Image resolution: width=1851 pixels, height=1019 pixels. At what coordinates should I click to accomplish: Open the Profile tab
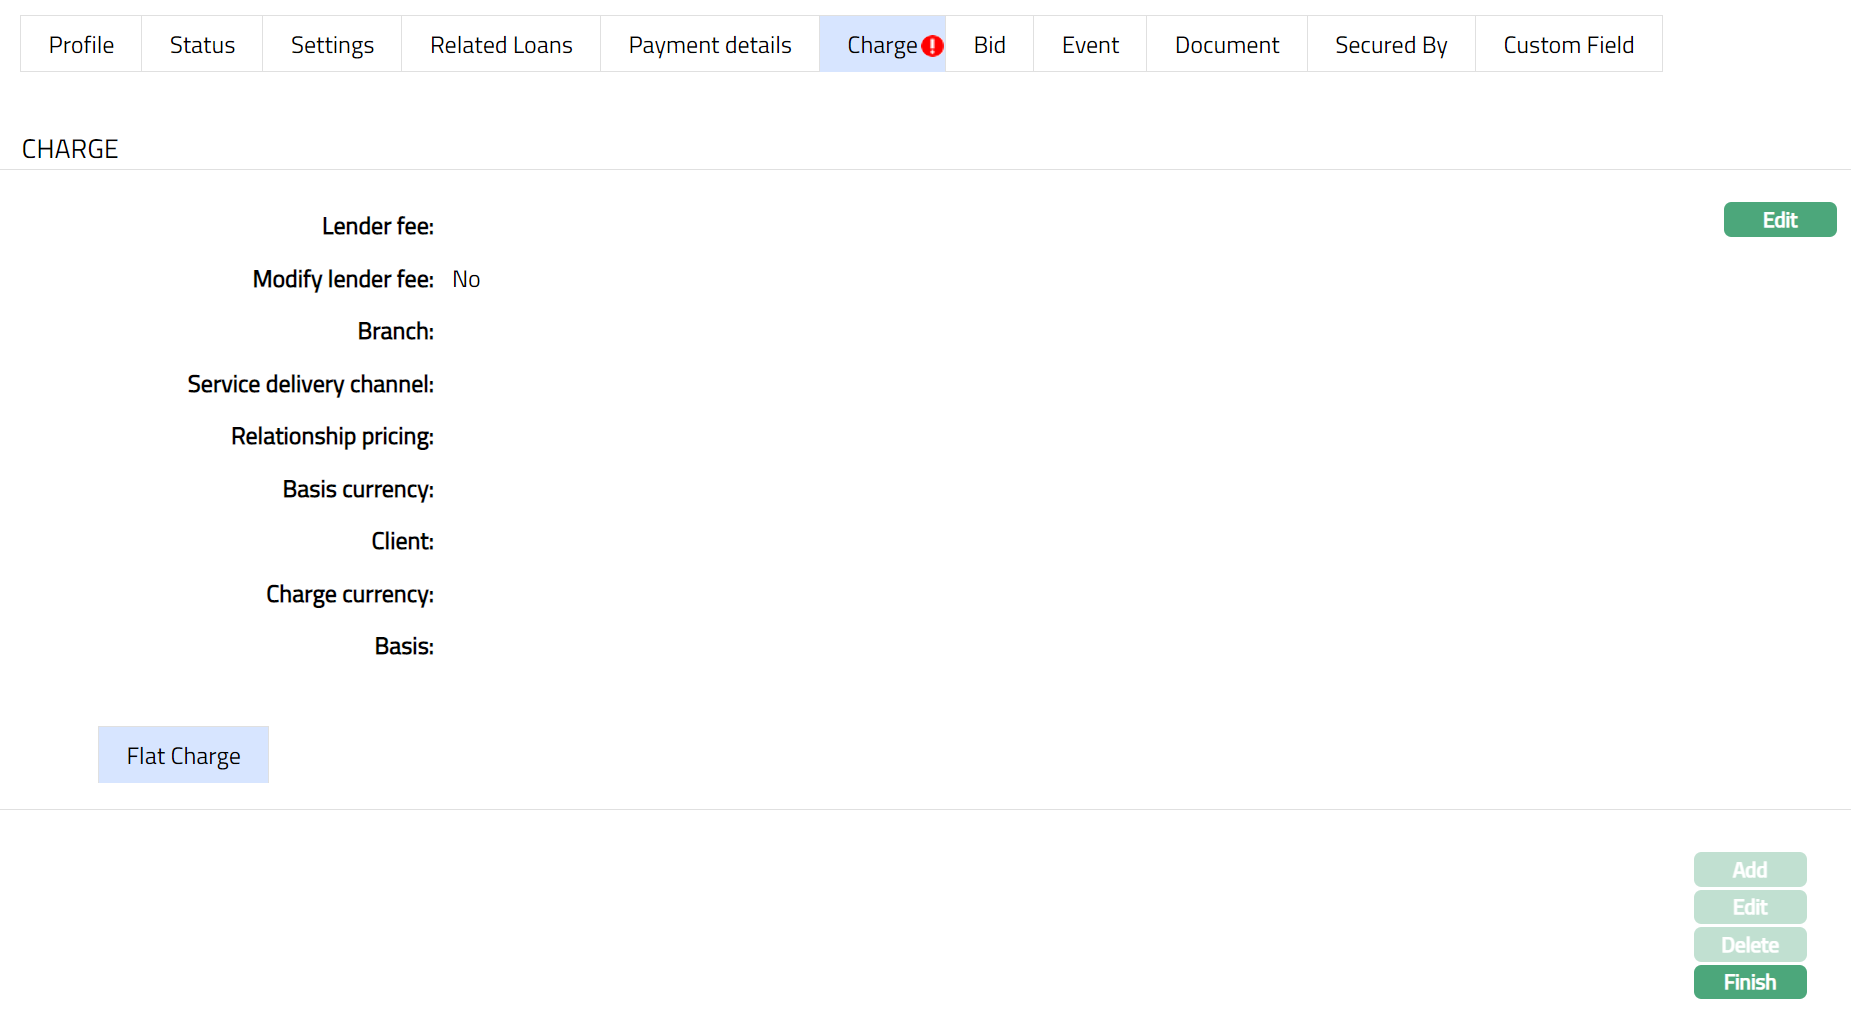(x=81, y=45)
